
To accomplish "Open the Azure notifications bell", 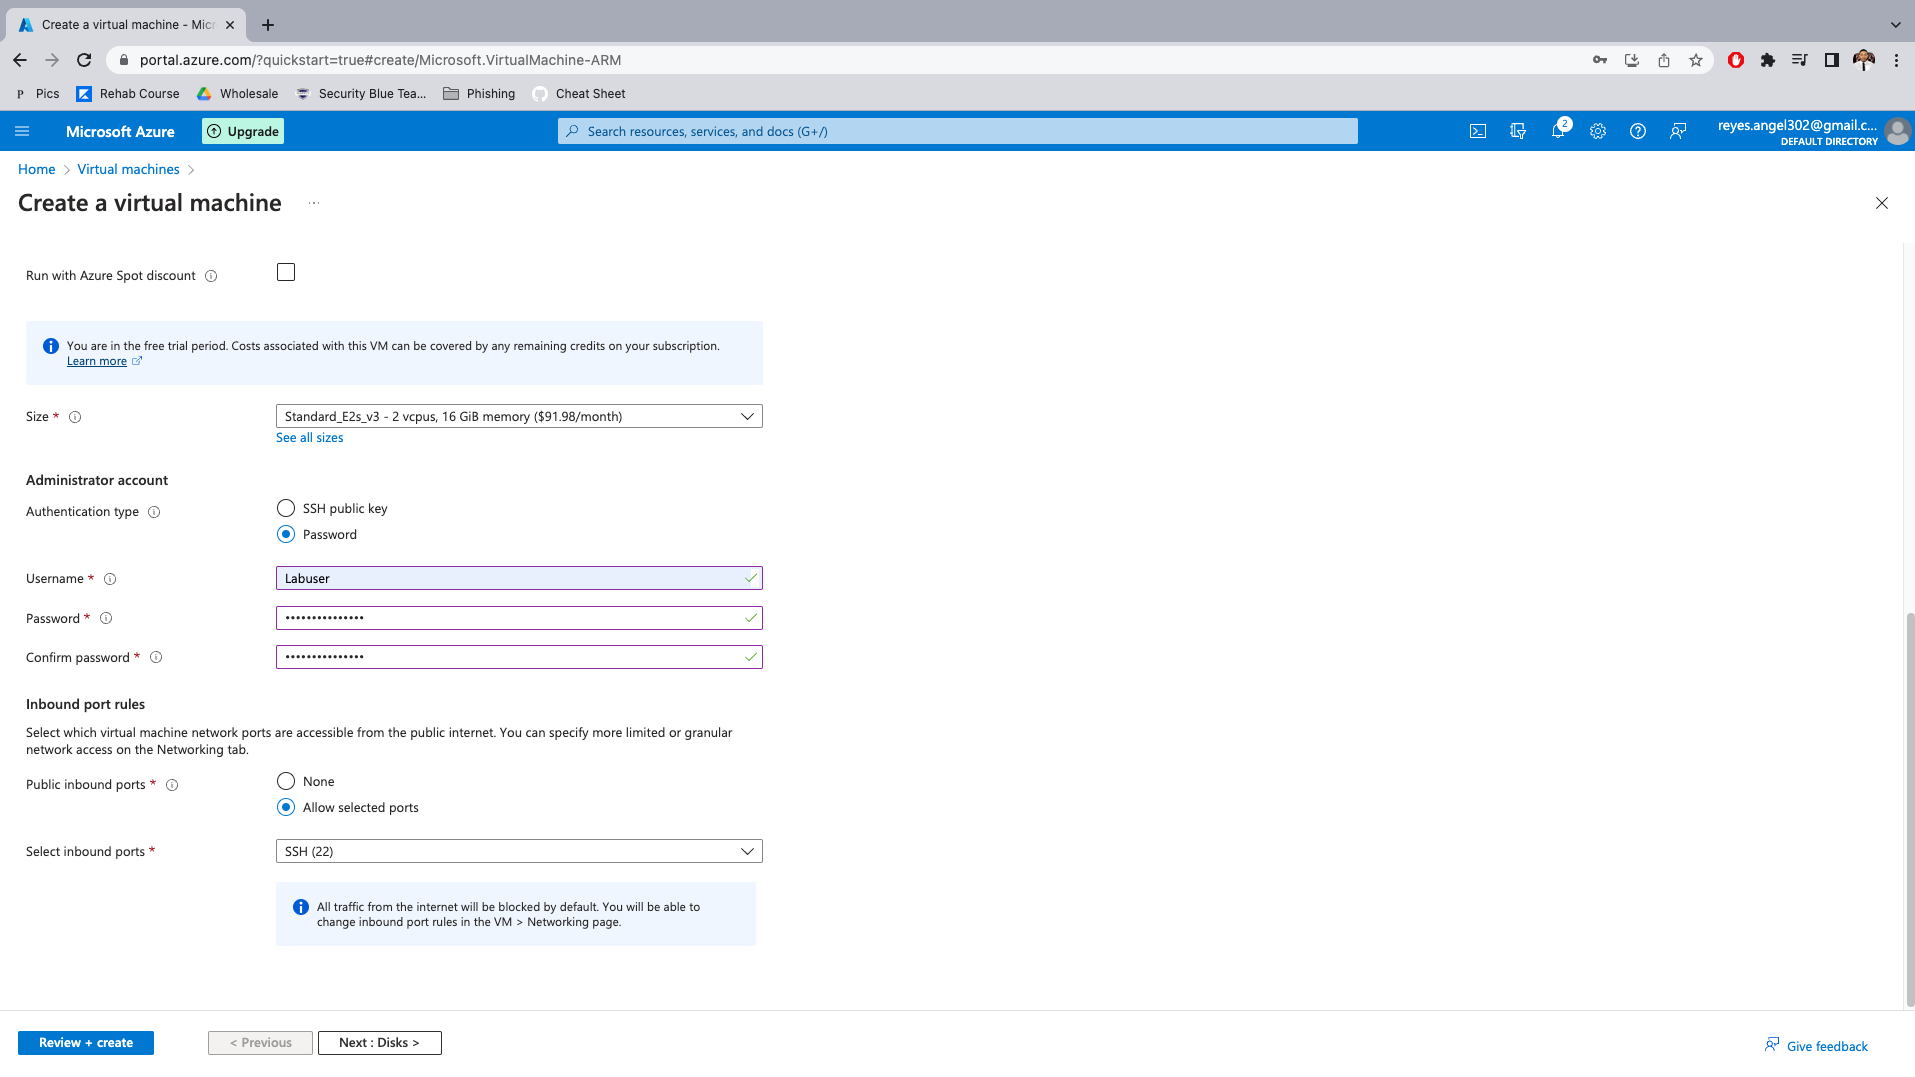I will [x=1558, y=131].
